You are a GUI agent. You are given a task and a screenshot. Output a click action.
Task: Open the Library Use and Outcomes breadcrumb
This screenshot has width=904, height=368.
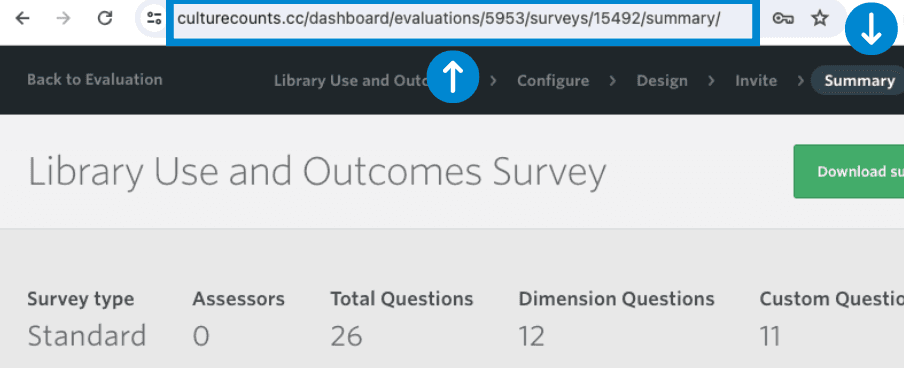[351, 81]
